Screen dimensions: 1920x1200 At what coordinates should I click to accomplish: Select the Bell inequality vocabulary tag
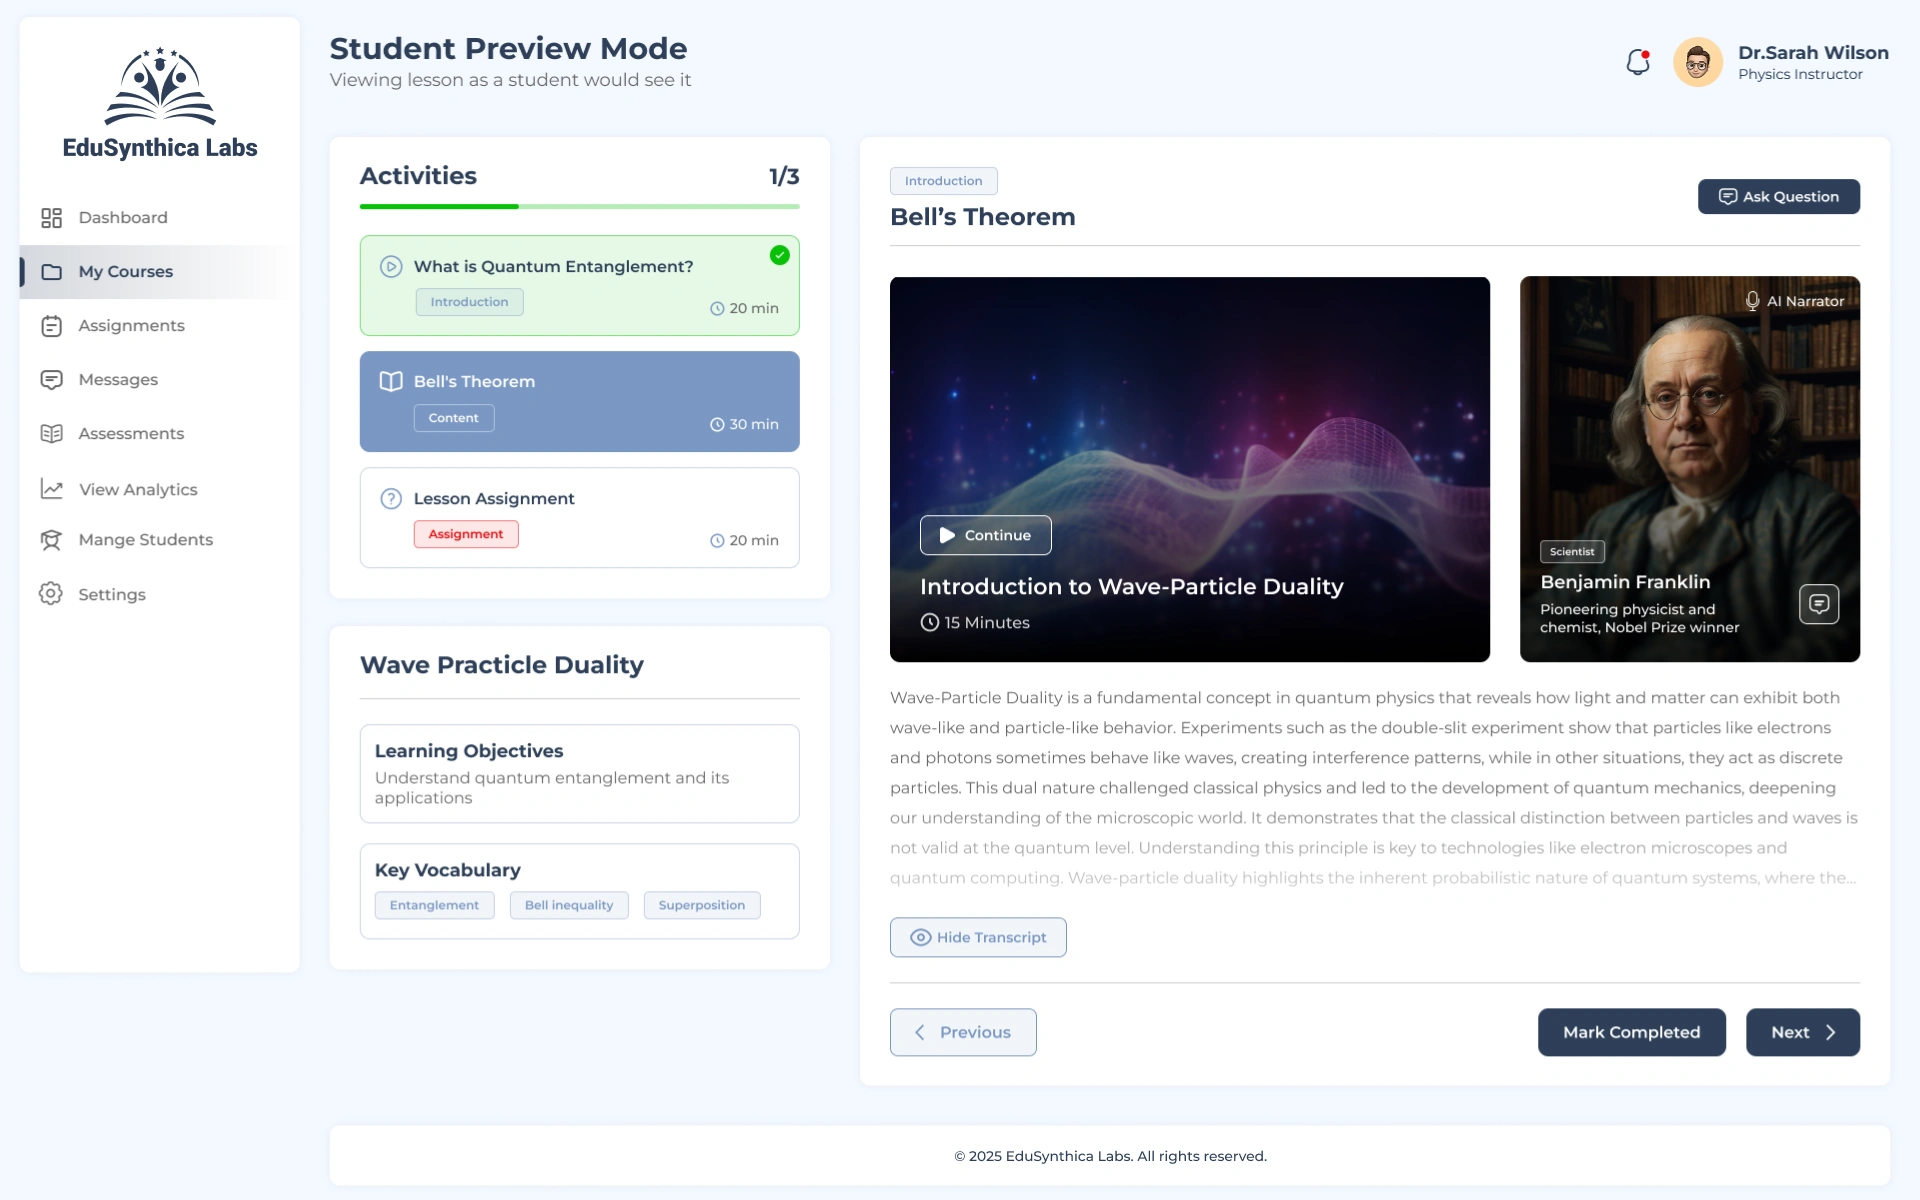click(568, 905)
